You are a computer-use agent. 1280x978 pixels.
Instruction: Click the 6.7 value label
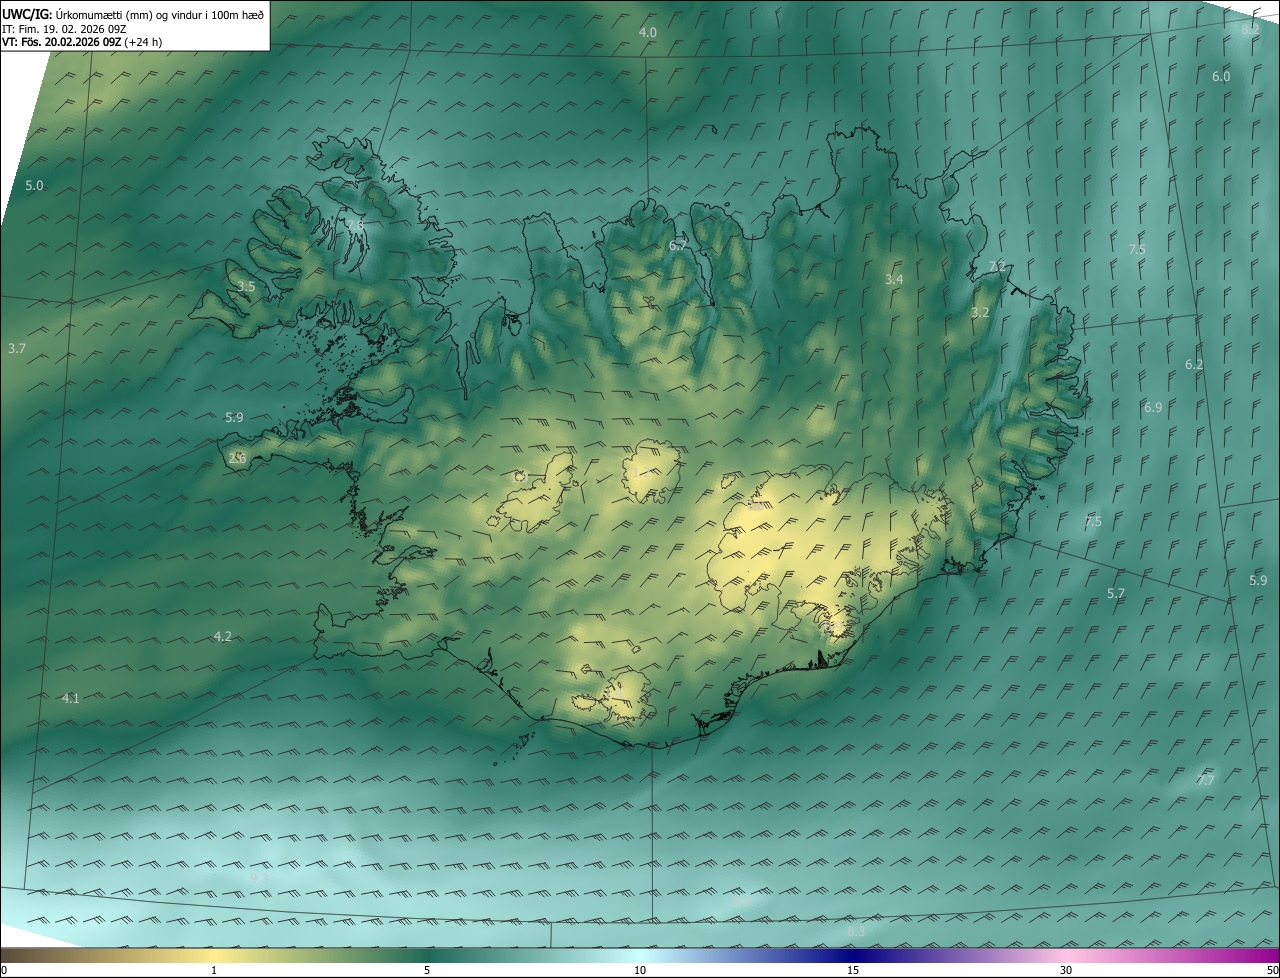pos(678,246)
